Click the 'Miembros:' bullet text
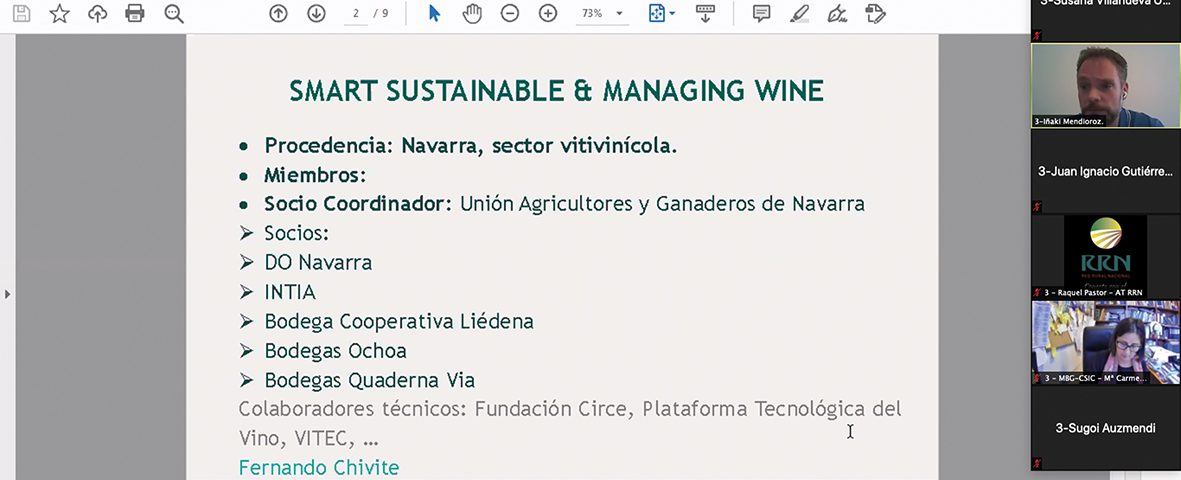This screenshot has height=480, width=1181. click(x=315, y=176)
